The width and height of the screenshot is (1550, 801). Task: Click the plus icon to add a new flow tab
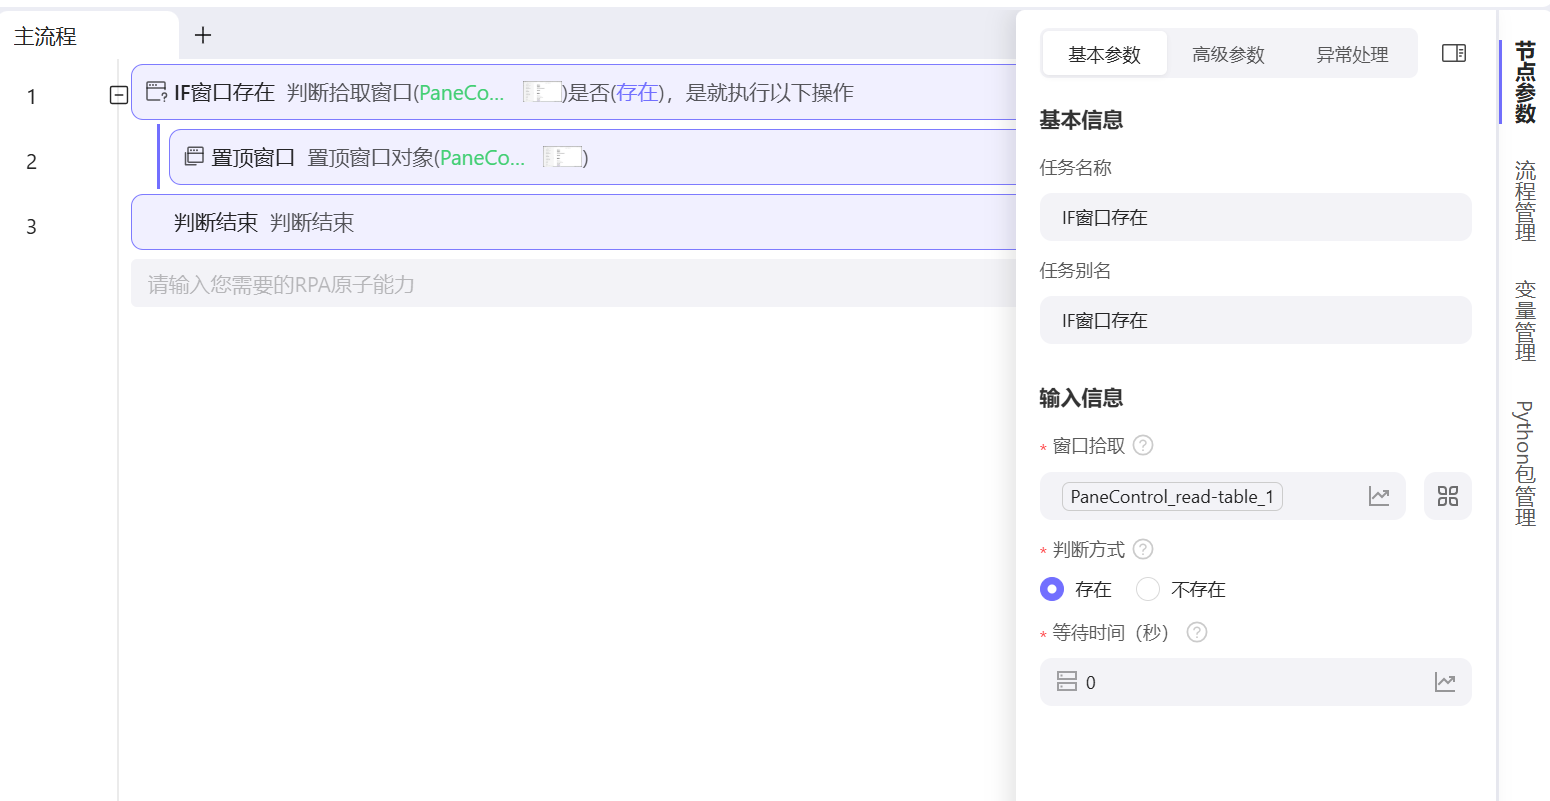pyautogui.click(x=203, y=35)
